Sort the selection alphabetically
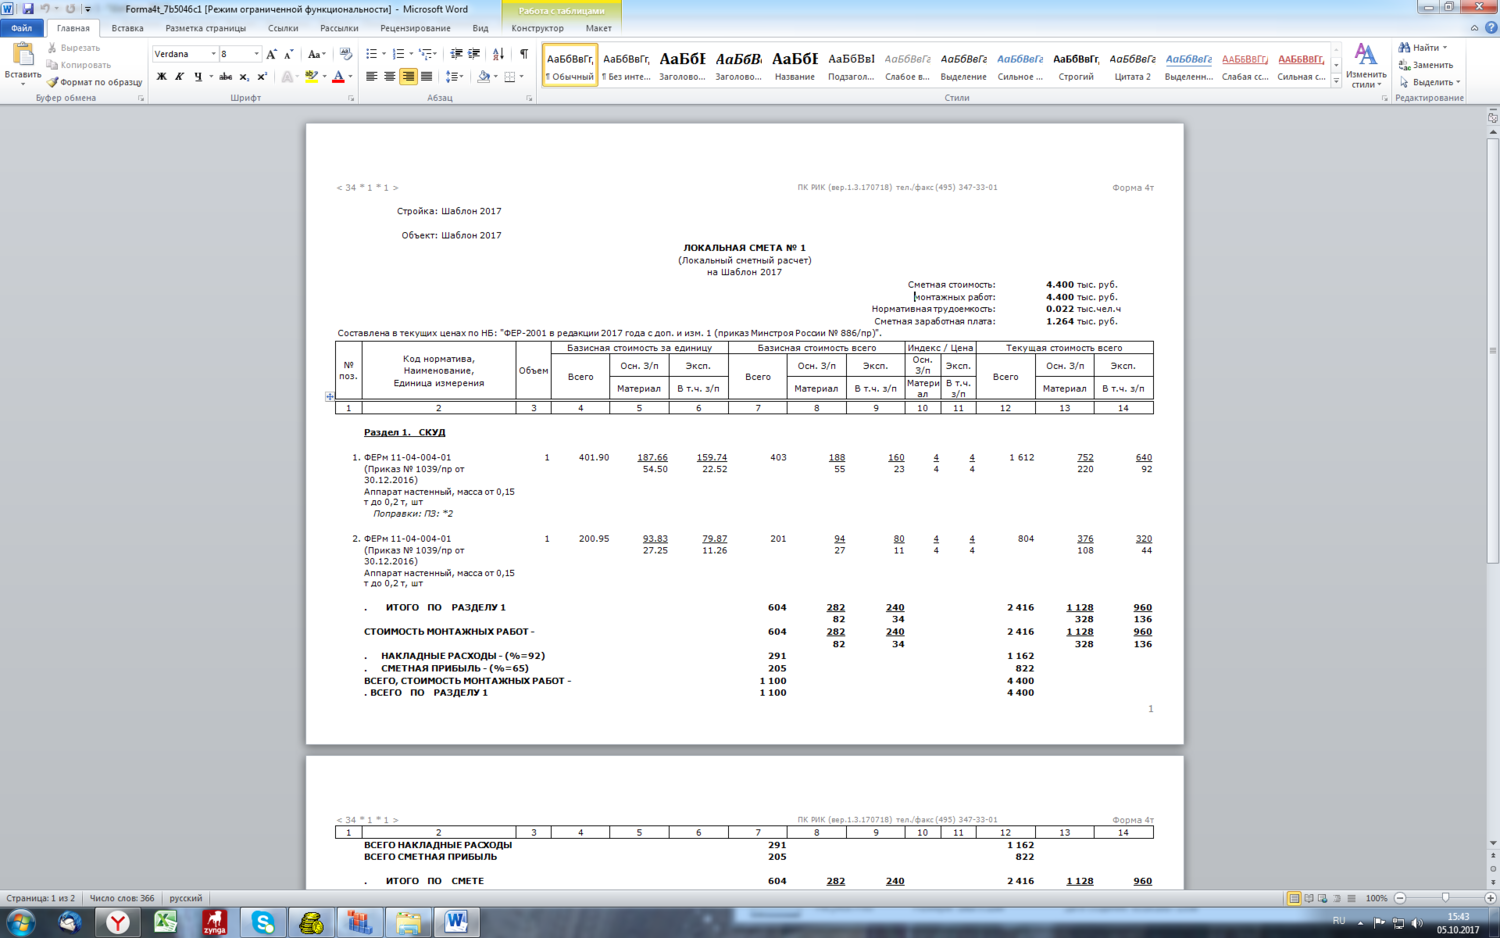Screen dimensions: 1500x938 click(x=498, y=54)
